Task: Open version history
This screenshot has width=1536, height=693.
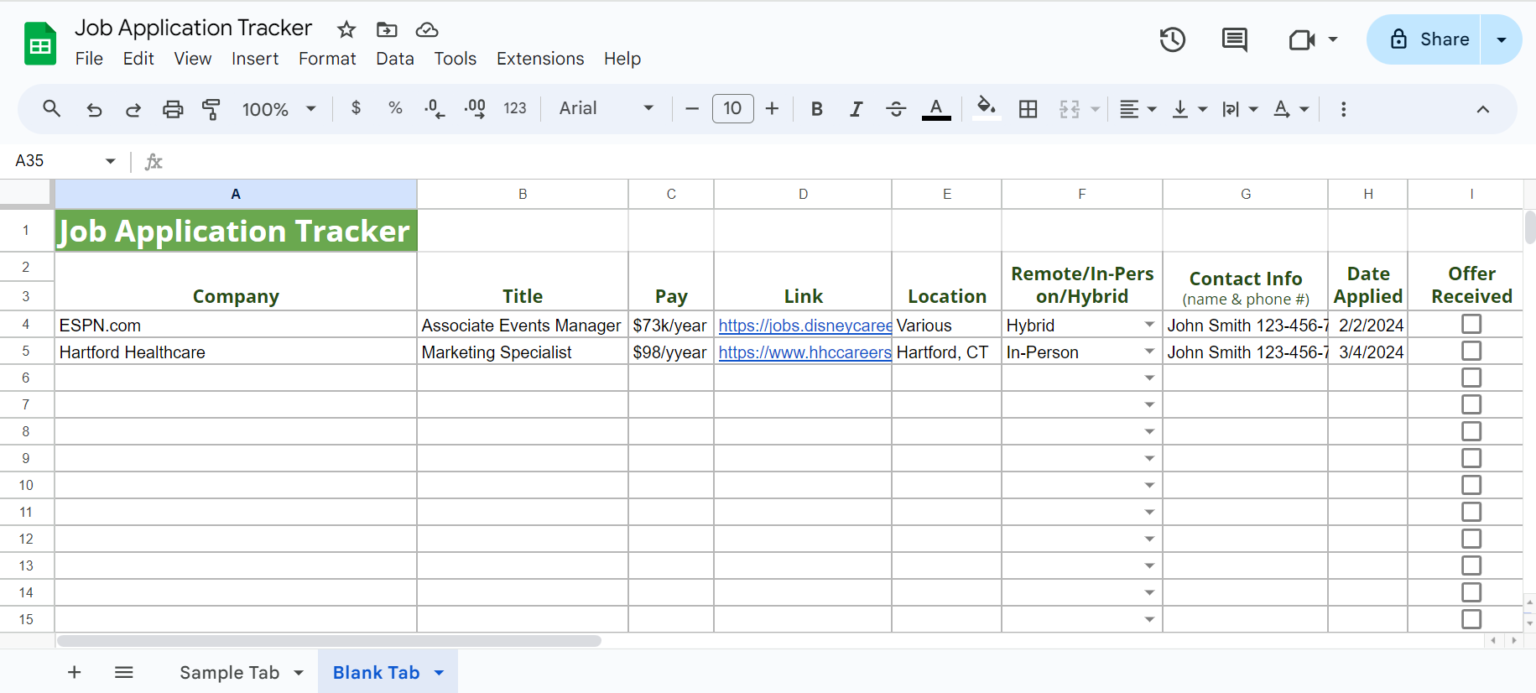Action: (x=1172, y=39)
